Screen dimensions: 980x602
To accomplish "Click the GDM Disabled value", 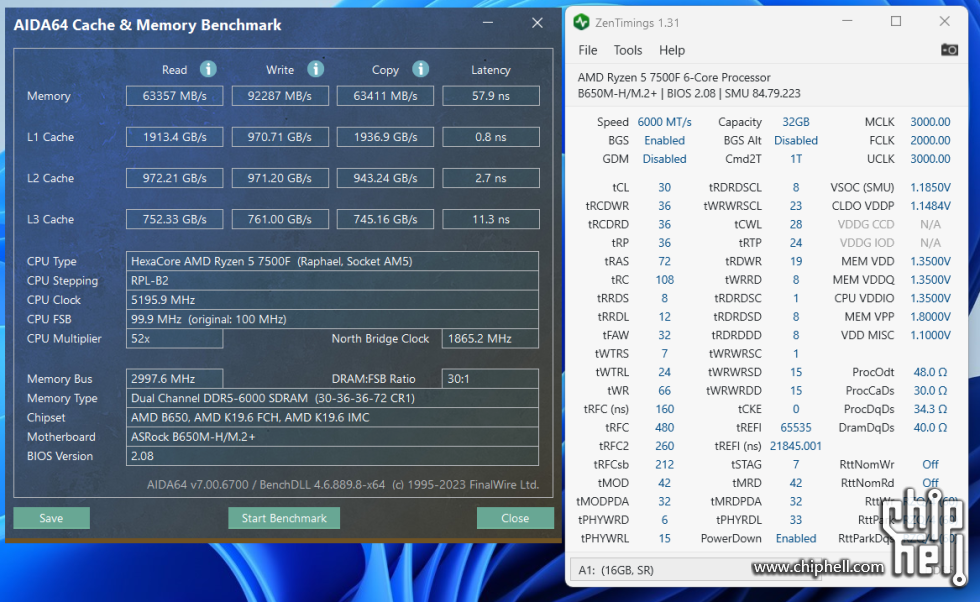I will [x=664, y=159].
